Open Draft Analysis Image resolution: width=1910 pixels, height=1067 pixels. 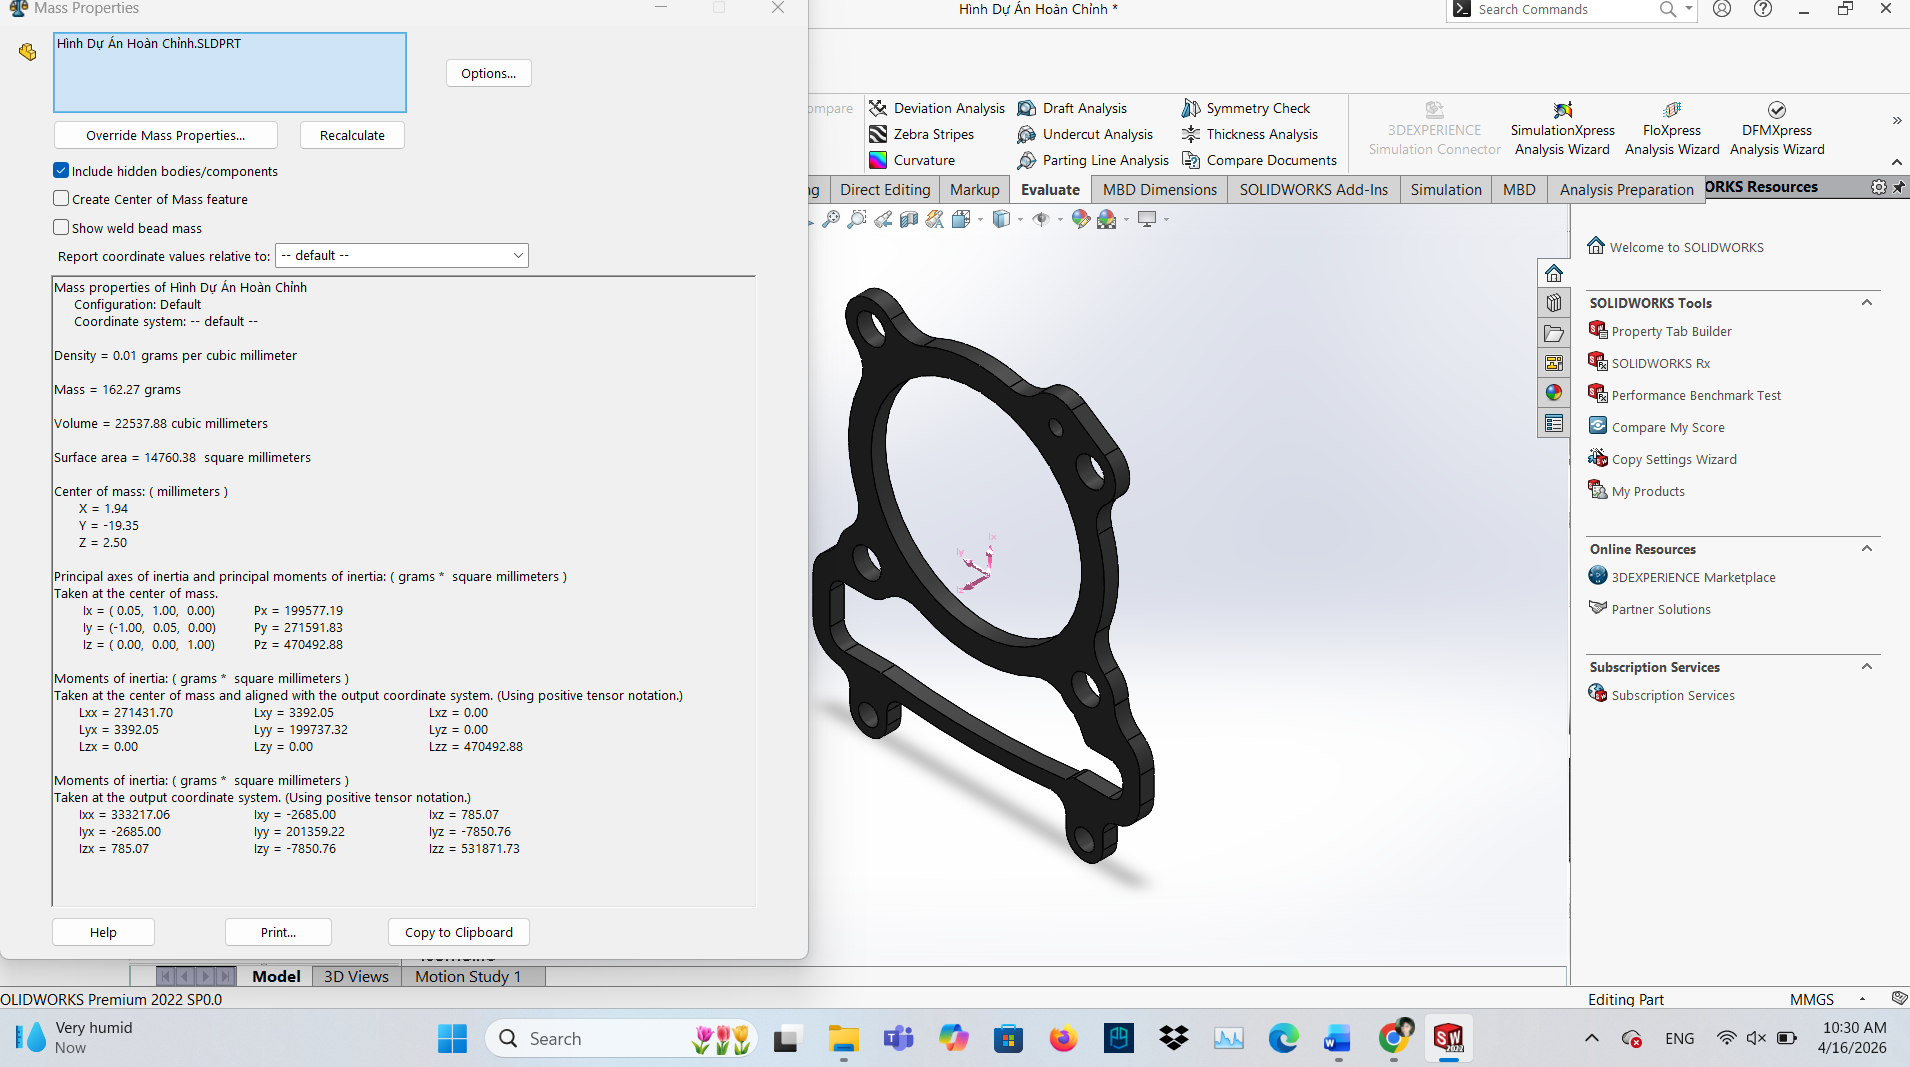[1072, 108]
